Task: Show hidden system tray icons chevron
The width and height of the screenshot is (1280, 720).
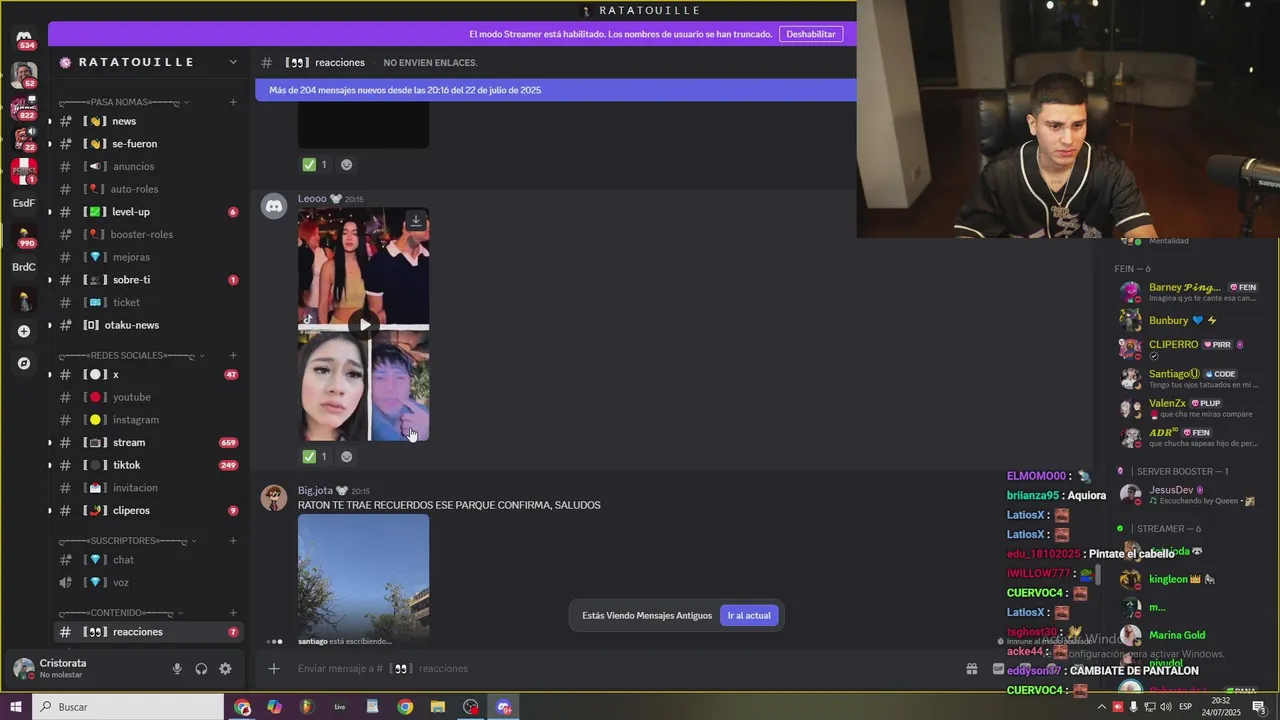Action: [x=1101, y=707]
